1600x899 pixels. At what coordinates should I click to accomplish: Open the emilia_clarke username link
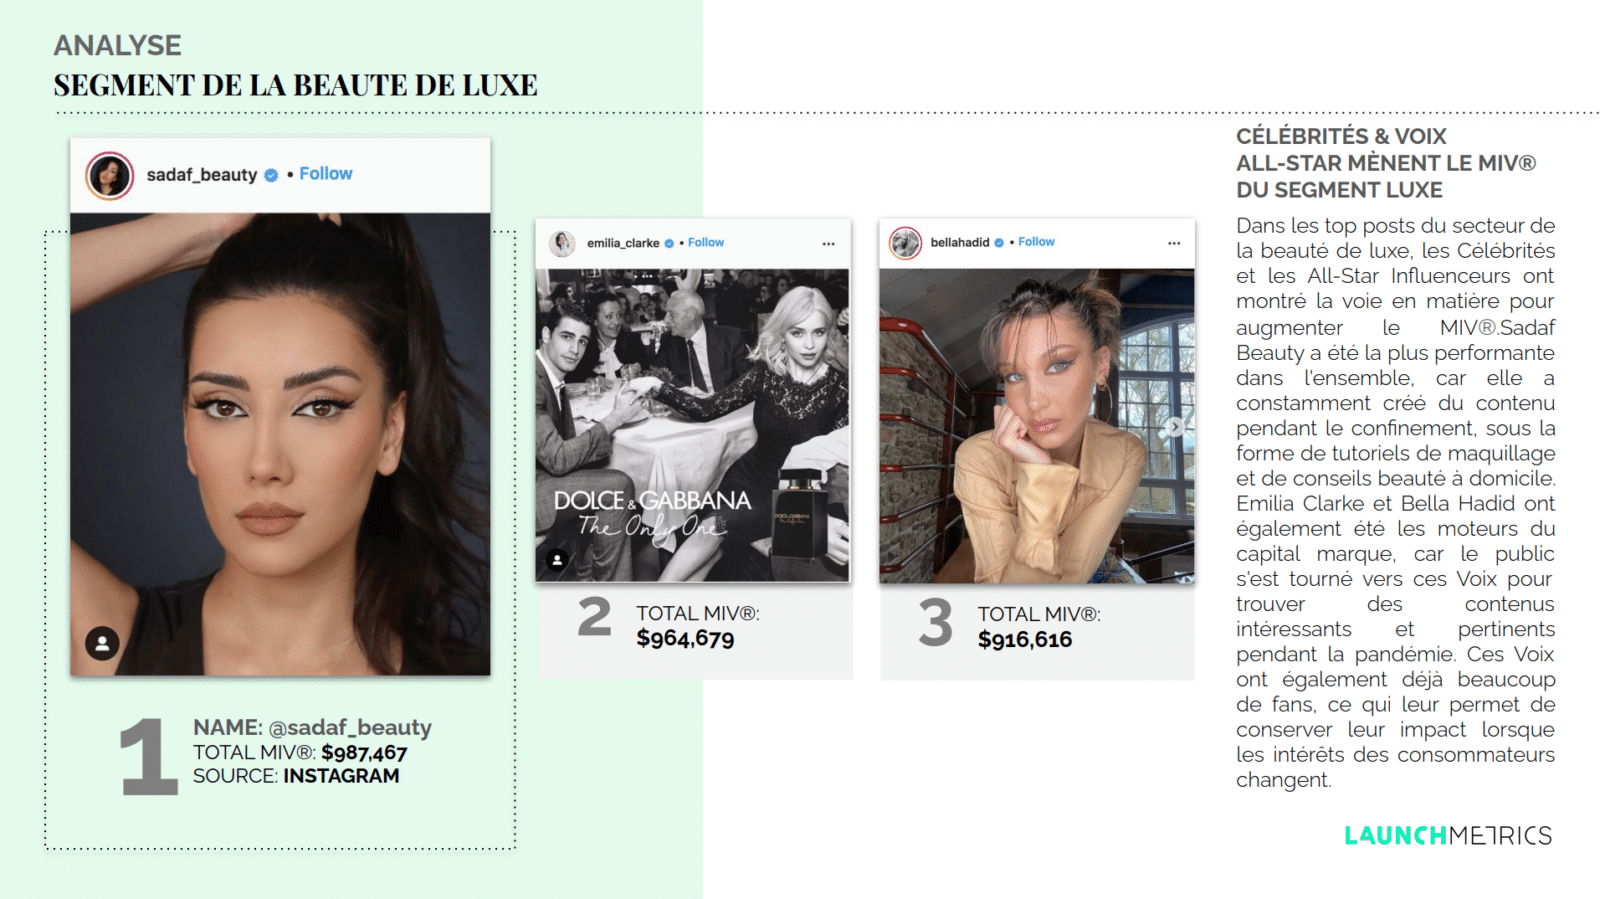[x=623, y=243]
